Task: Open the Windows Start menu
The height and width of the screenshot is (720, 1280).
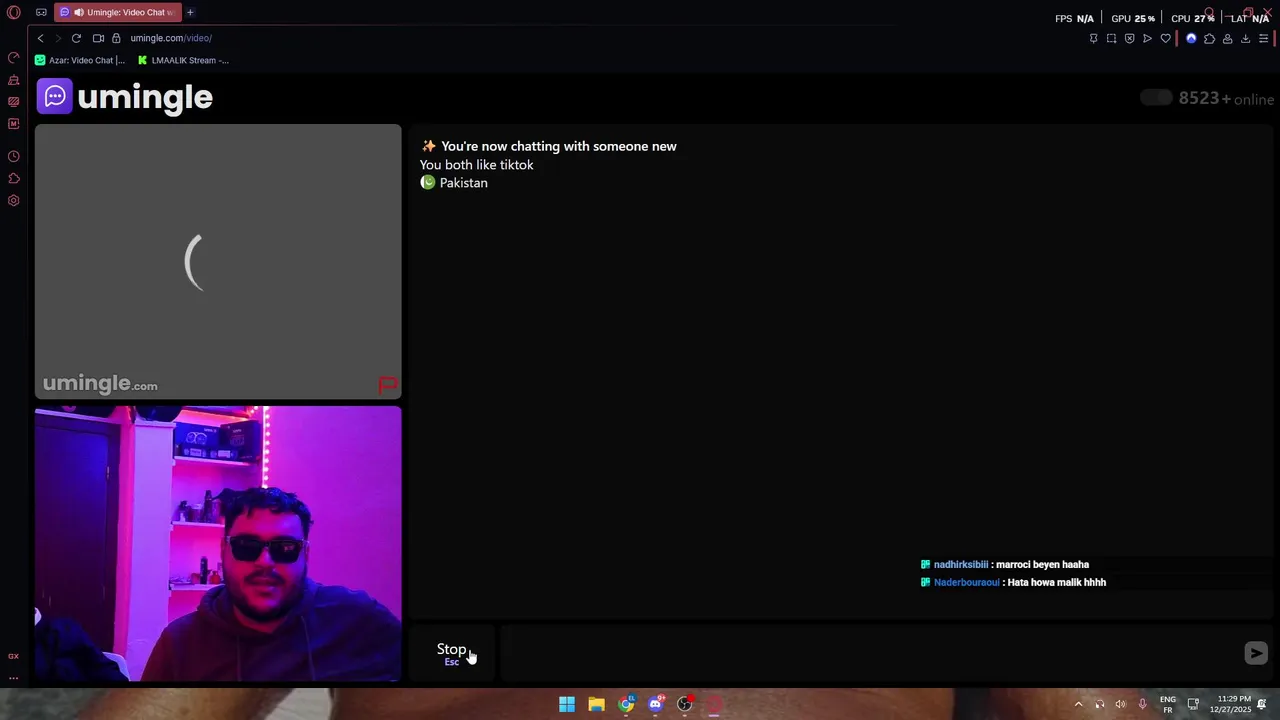Action: pyautogui.click(x=567, y=704)
